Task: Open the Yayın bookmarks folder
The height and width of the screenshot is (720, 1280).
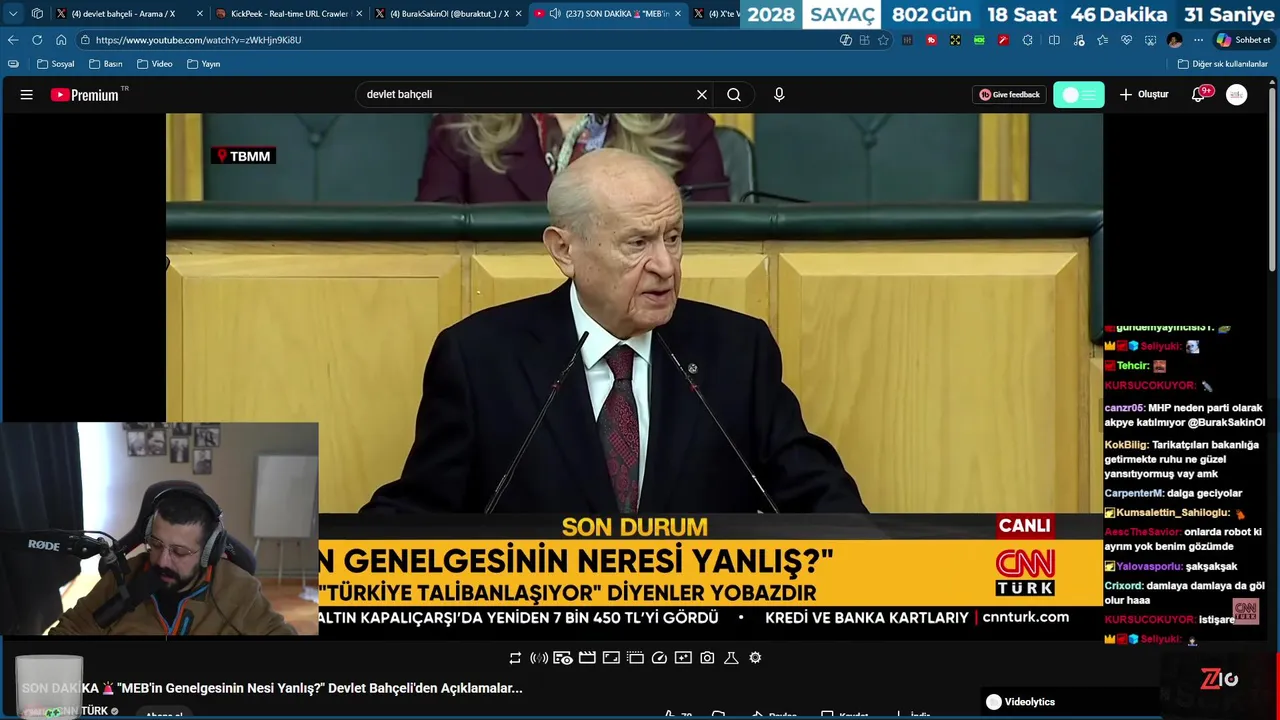Action: (203, 64)
